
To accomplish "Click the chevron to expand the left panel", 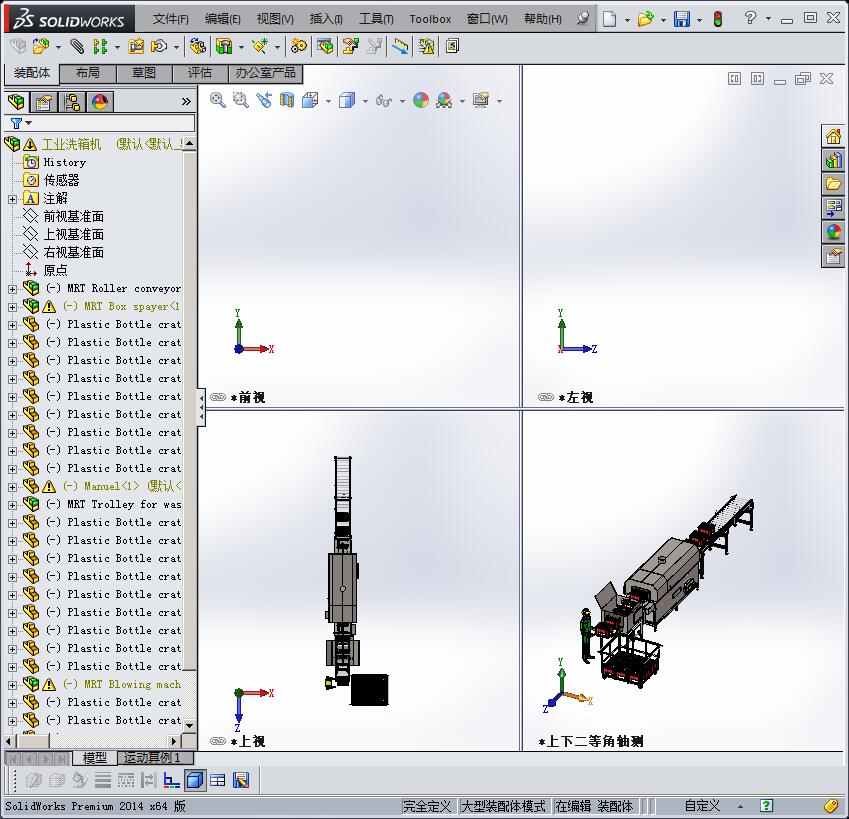I will (186, 100).
